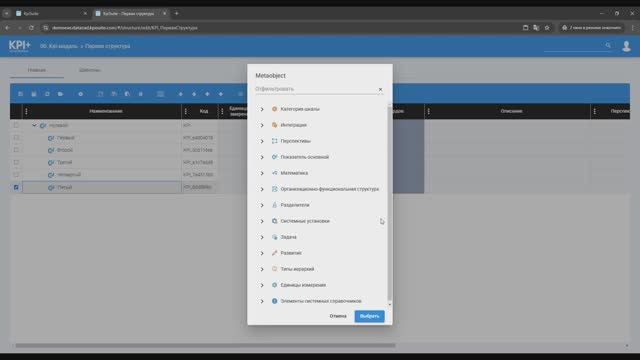The width and height of the screenshot is (640, 360).
Task: Toggle the checkbox for the Нулевой row
Action: (16, 125)
